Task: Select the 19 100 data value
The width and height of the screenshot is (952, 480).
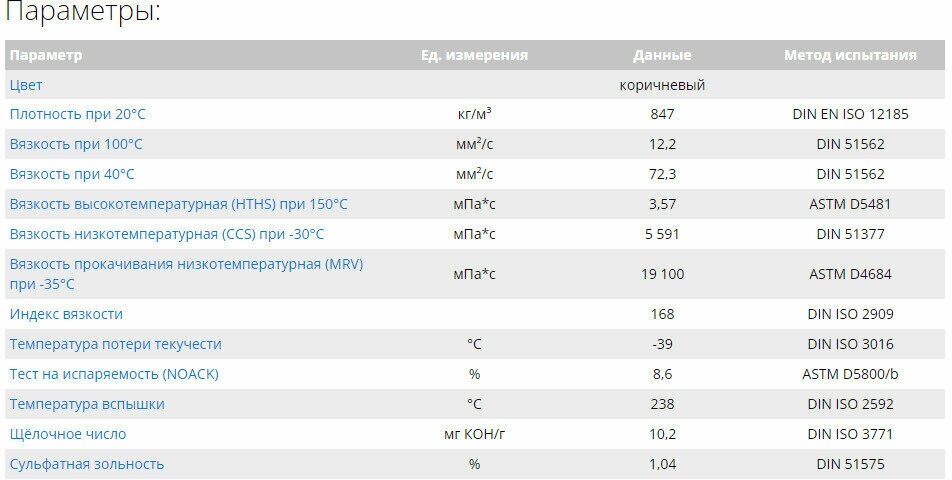Action: [662, 274]
